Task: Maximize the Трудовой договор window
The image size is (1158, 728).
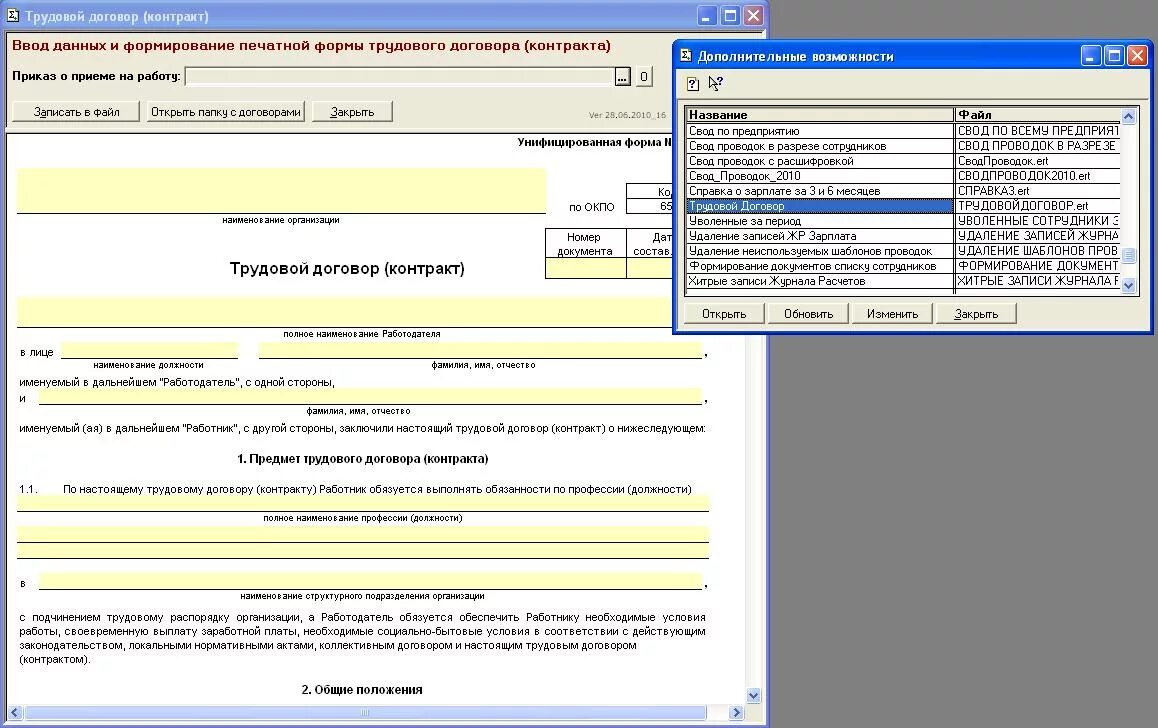Action: pos(730,16)
